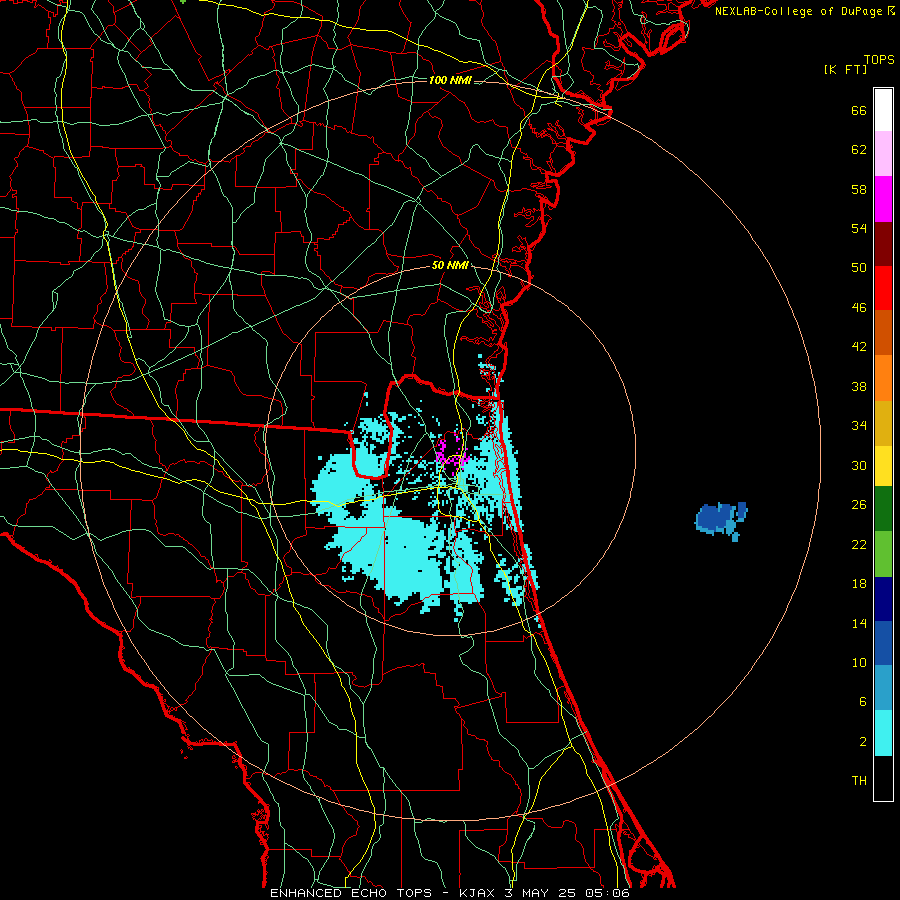Image resolution: width=900 pixels, height=900 pixels.
Task: Click the blue offshore echo over the ocean
Action: 721,520
